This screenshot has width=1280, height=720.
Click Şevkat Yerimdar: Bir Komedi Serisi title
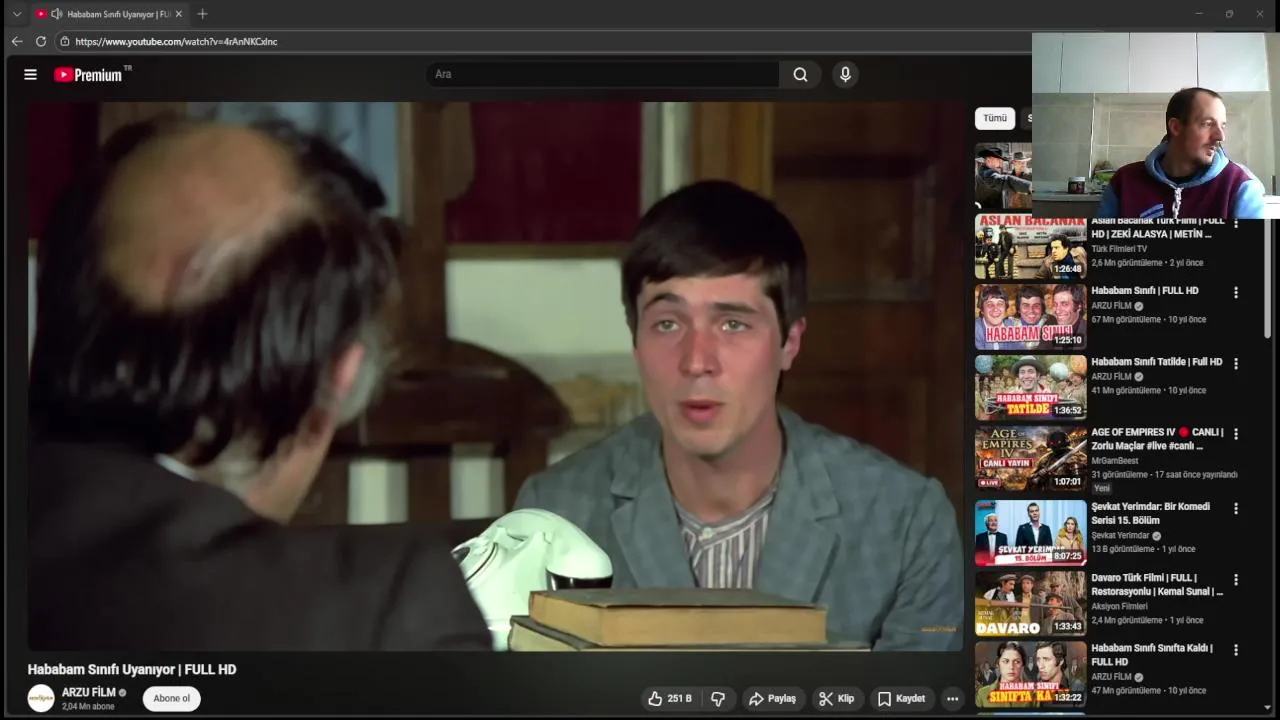(x=1150, y=513)
